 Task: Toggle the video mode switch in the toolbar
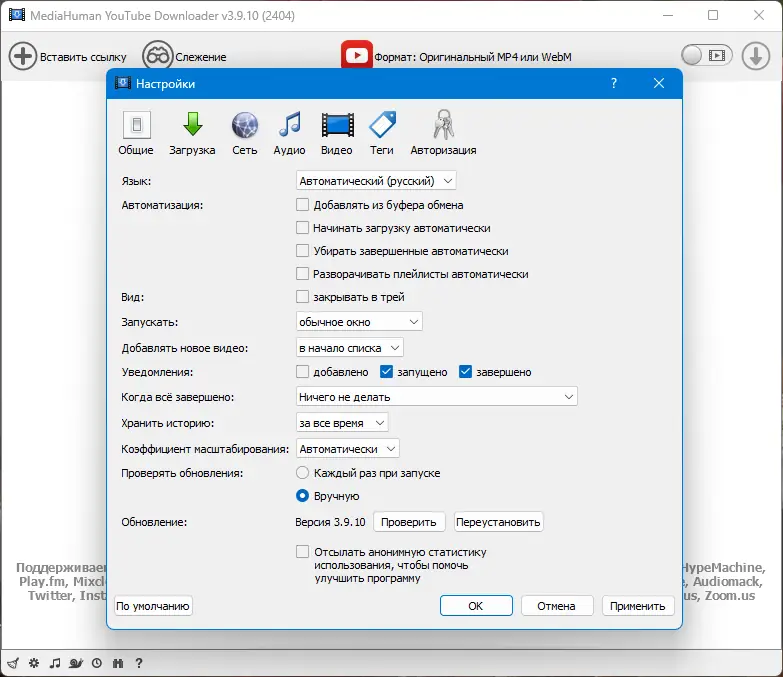coord(707,55)
